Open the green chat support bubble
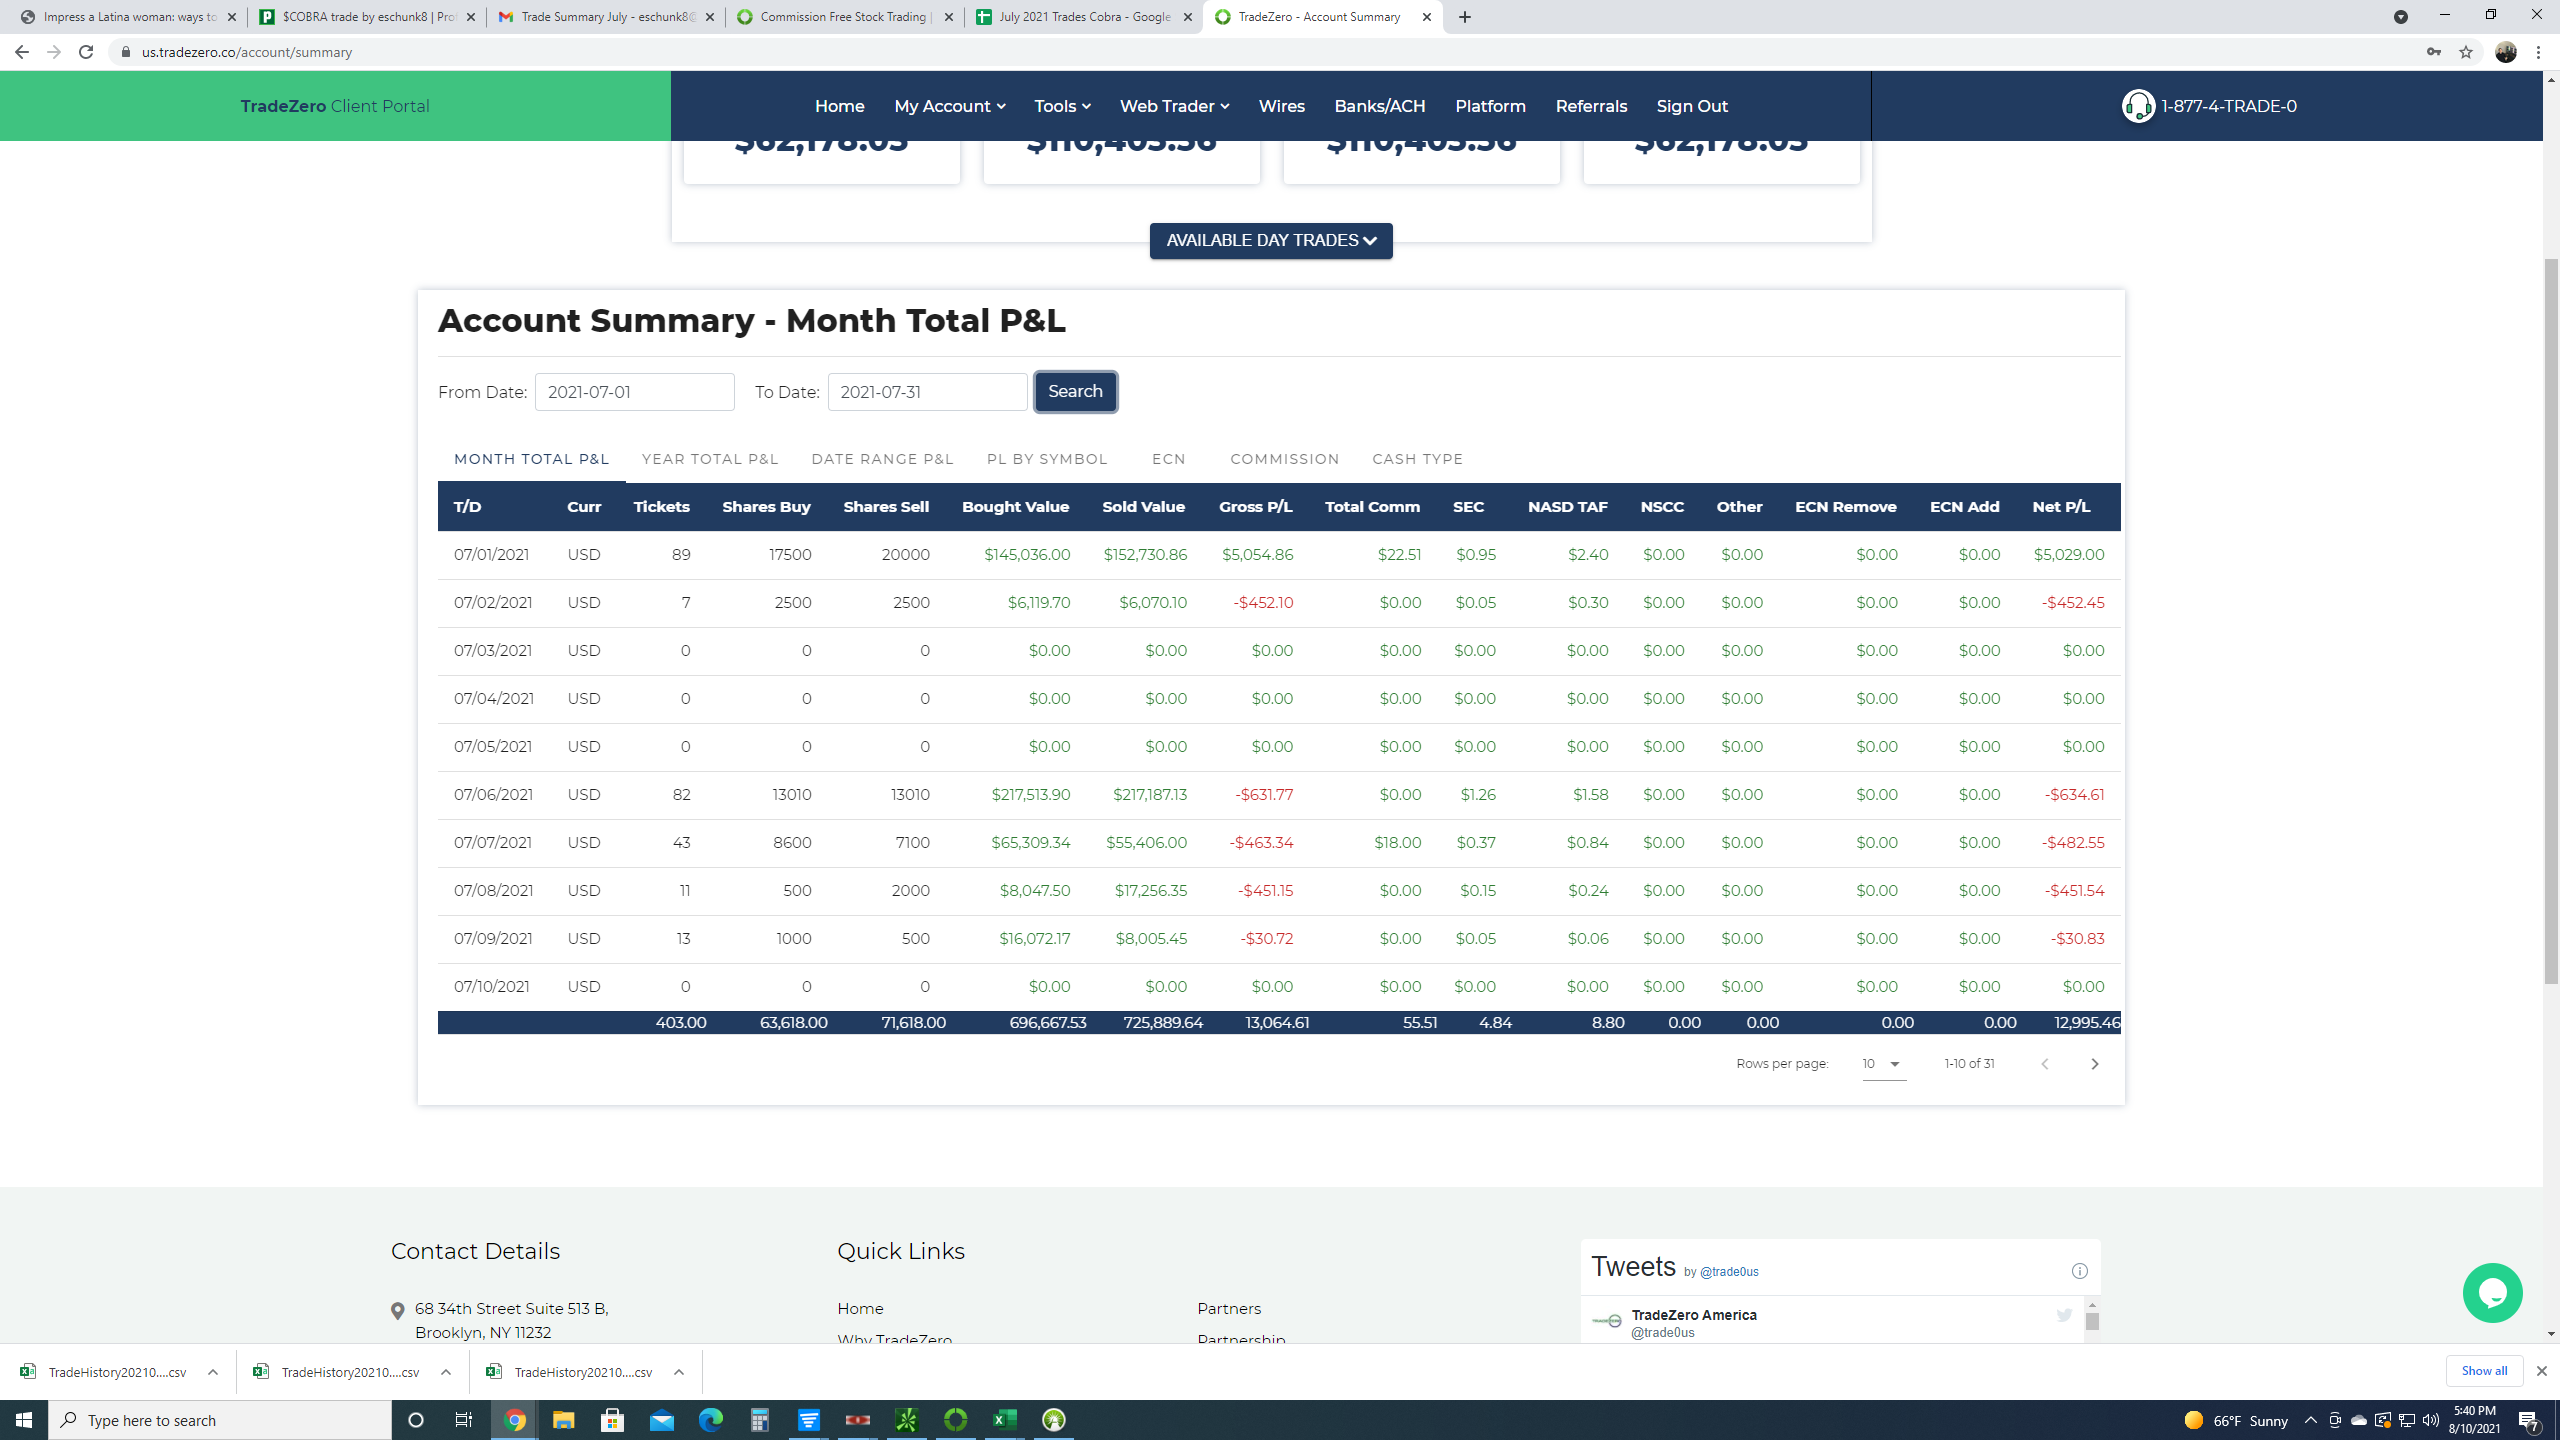 [x=2492, y=1293]
